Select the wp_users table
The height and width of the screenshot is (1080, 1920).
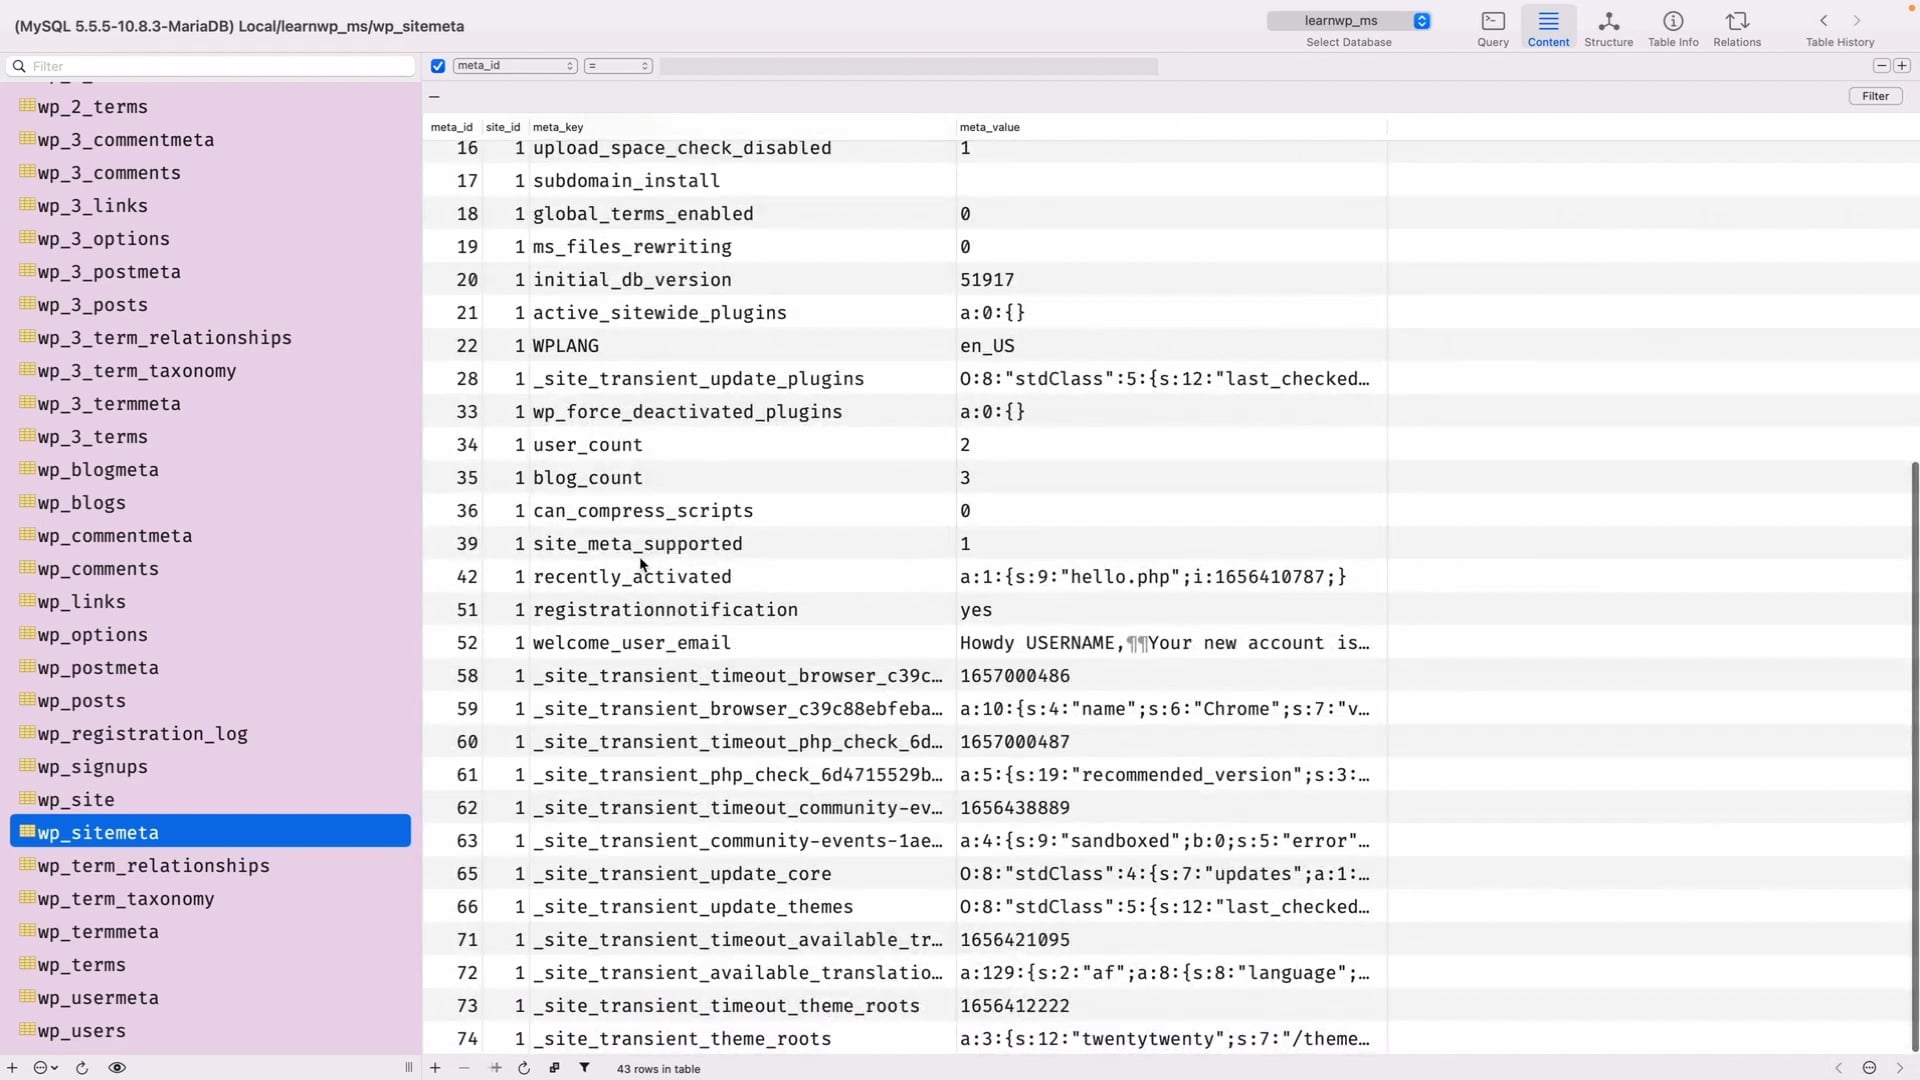tap(82, 1031)
